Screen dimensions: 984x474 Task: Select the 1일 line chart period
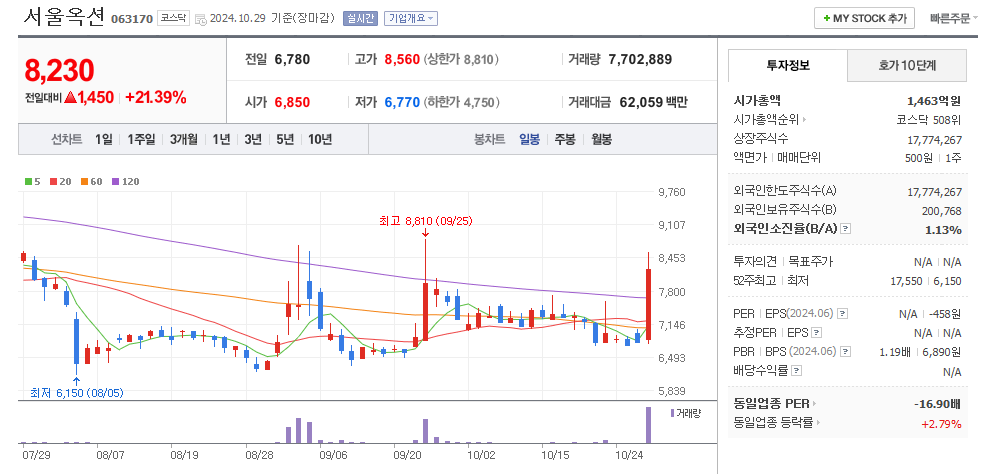coord(104,139)
